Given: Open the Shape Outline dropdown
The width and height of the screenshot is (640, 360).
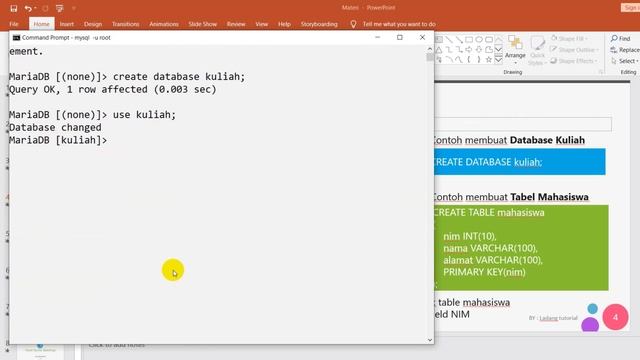Looking at the screenshot, I should click(574, 50).
